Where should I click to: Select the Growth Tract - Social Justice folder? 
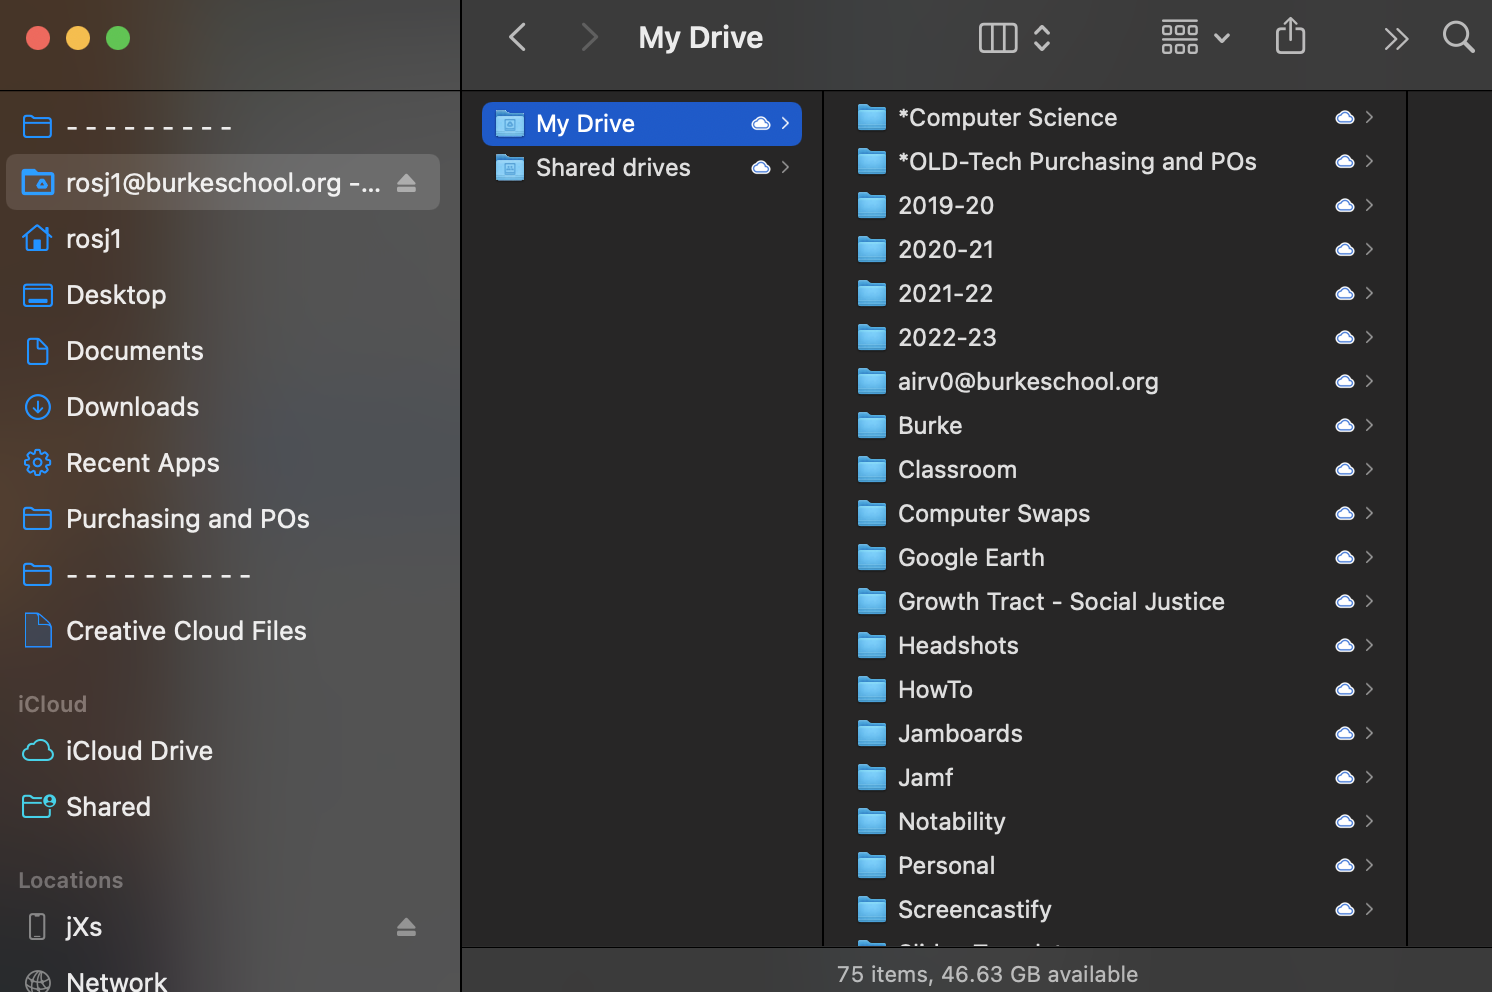tap(1061, 601)
